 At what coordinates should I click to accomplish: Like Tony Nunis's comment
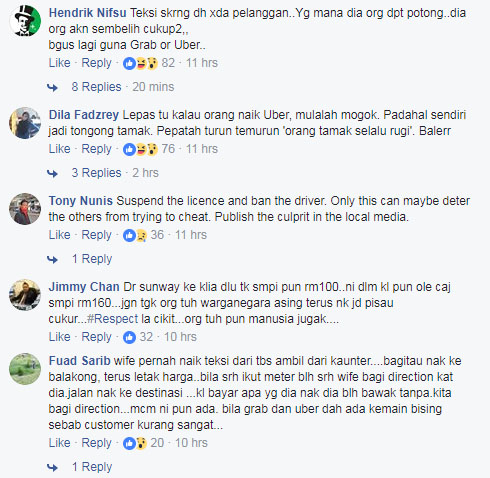[60, 235]
